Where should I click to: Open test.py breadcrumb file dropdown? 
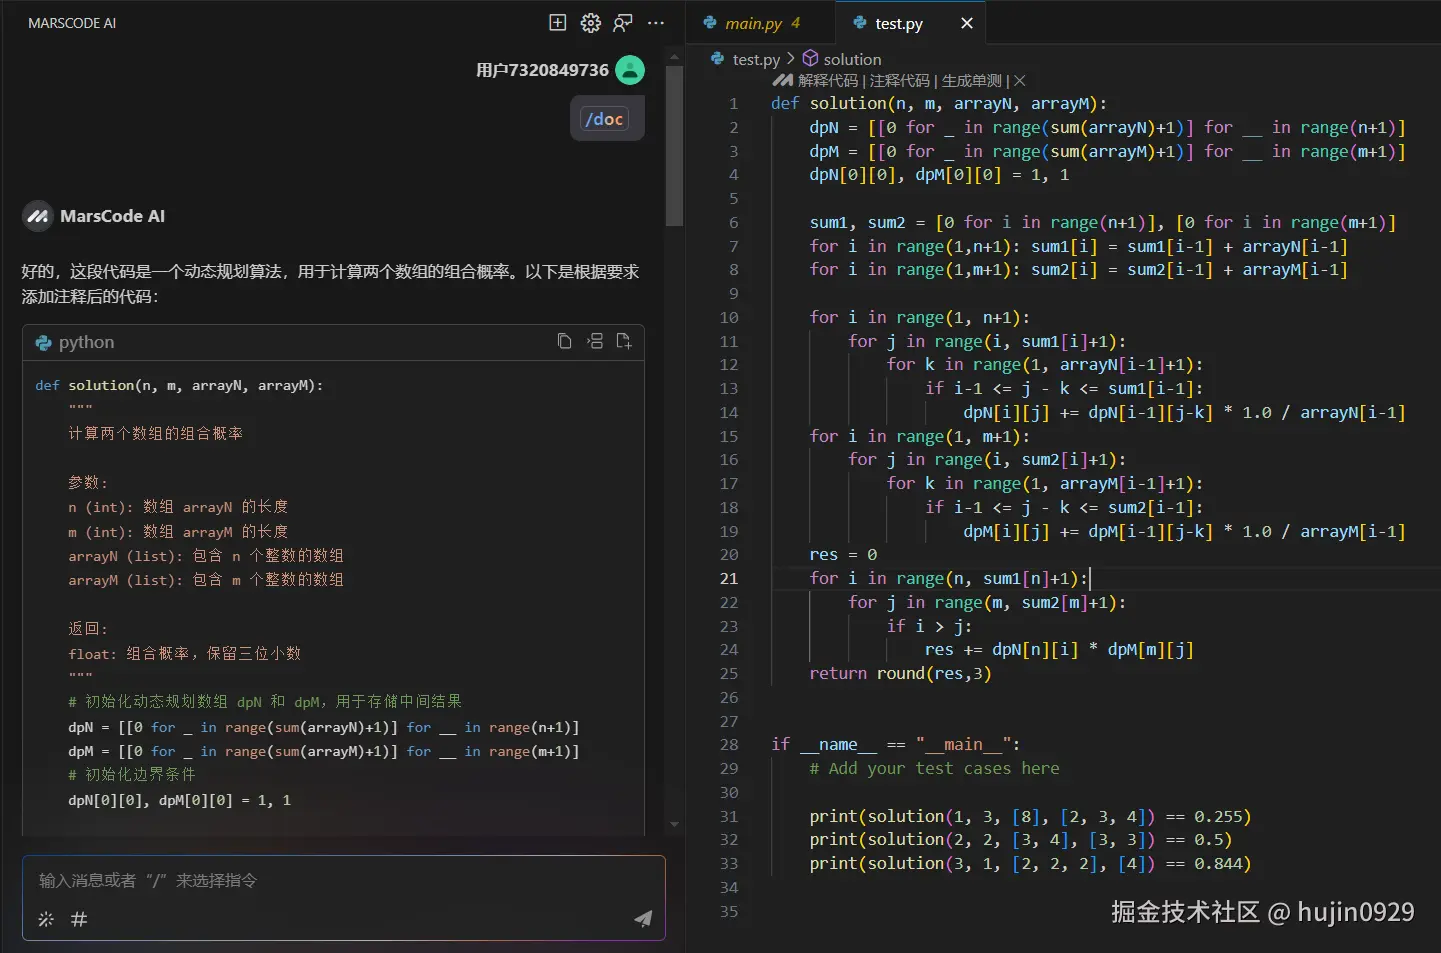click(x=755, y=59)
